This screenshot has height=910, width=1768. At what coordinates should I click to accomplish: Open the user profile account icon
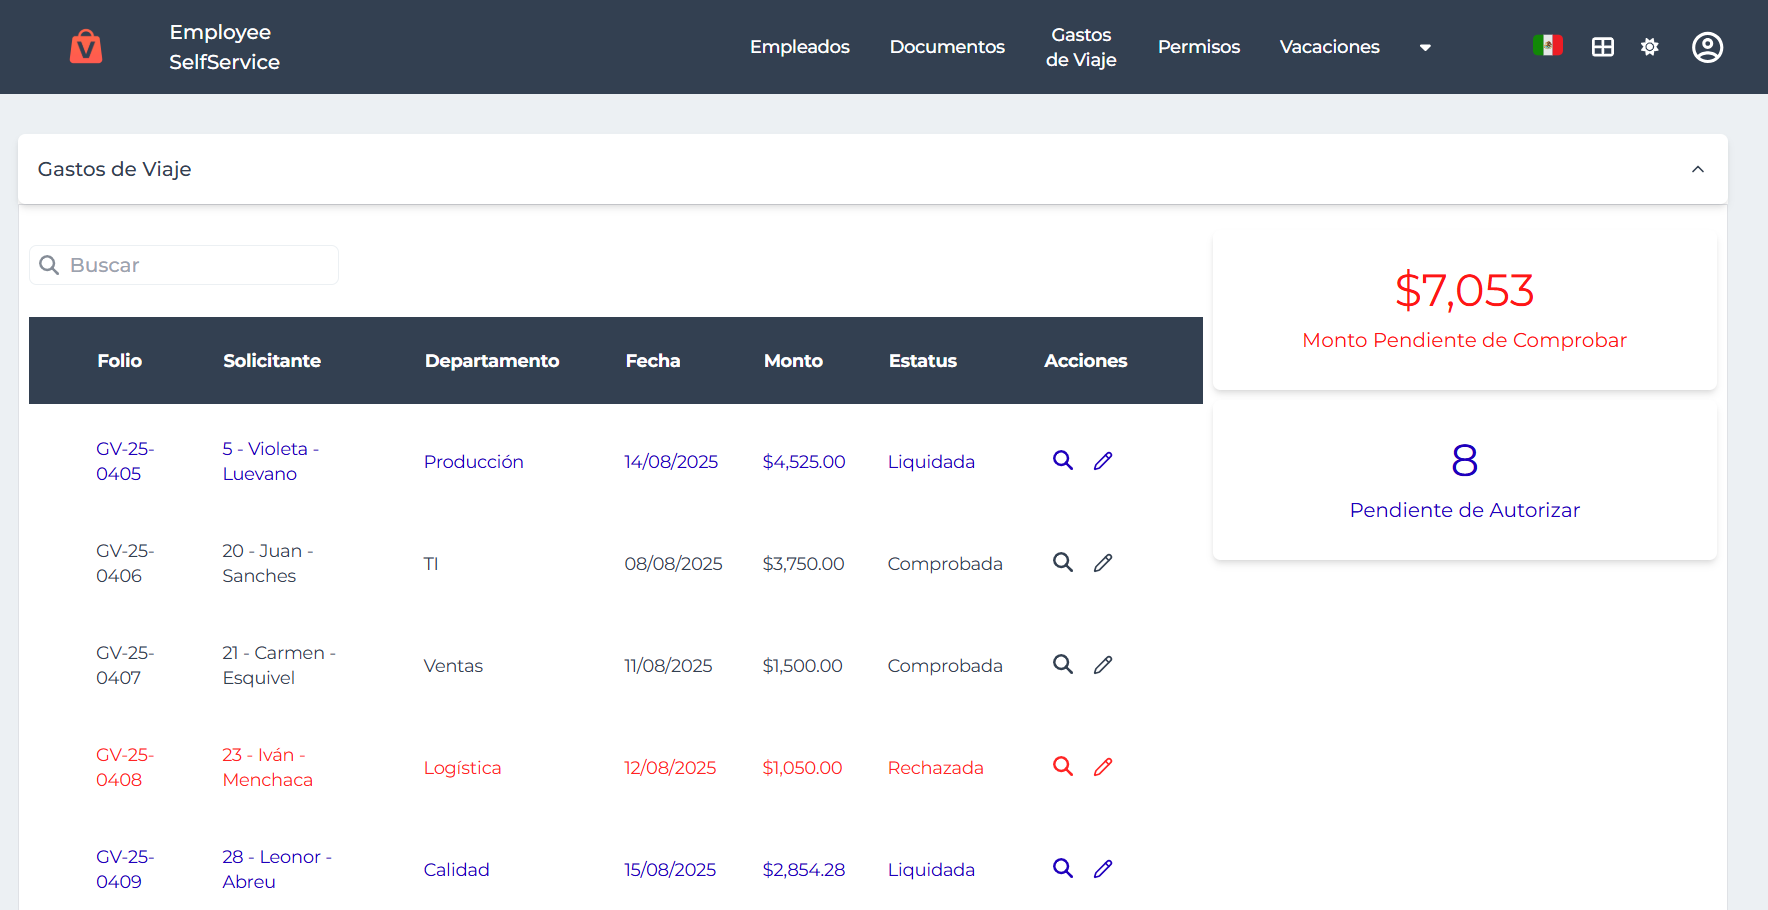[x=1707, y=47]
